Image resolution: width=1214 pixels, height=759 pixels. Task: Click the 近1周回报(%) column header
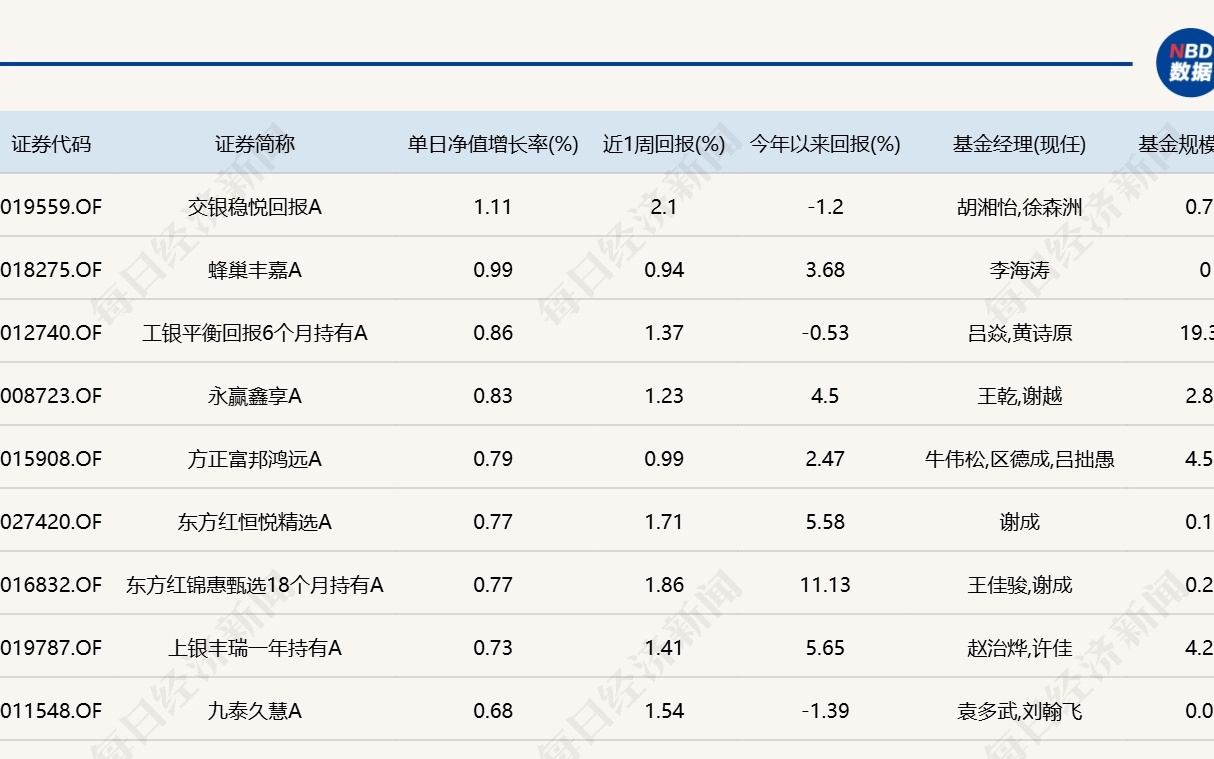pyautogui.click(x=664, y=144)
